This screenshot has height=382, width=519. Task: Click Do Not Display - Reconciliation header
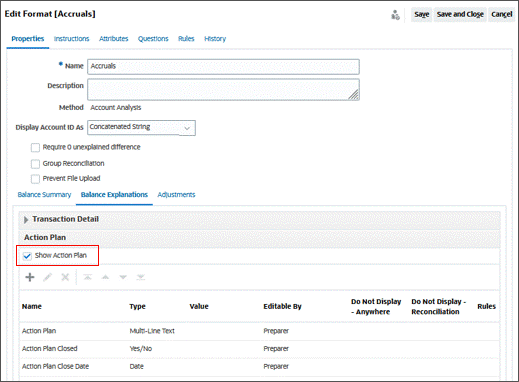coord(438,307)
